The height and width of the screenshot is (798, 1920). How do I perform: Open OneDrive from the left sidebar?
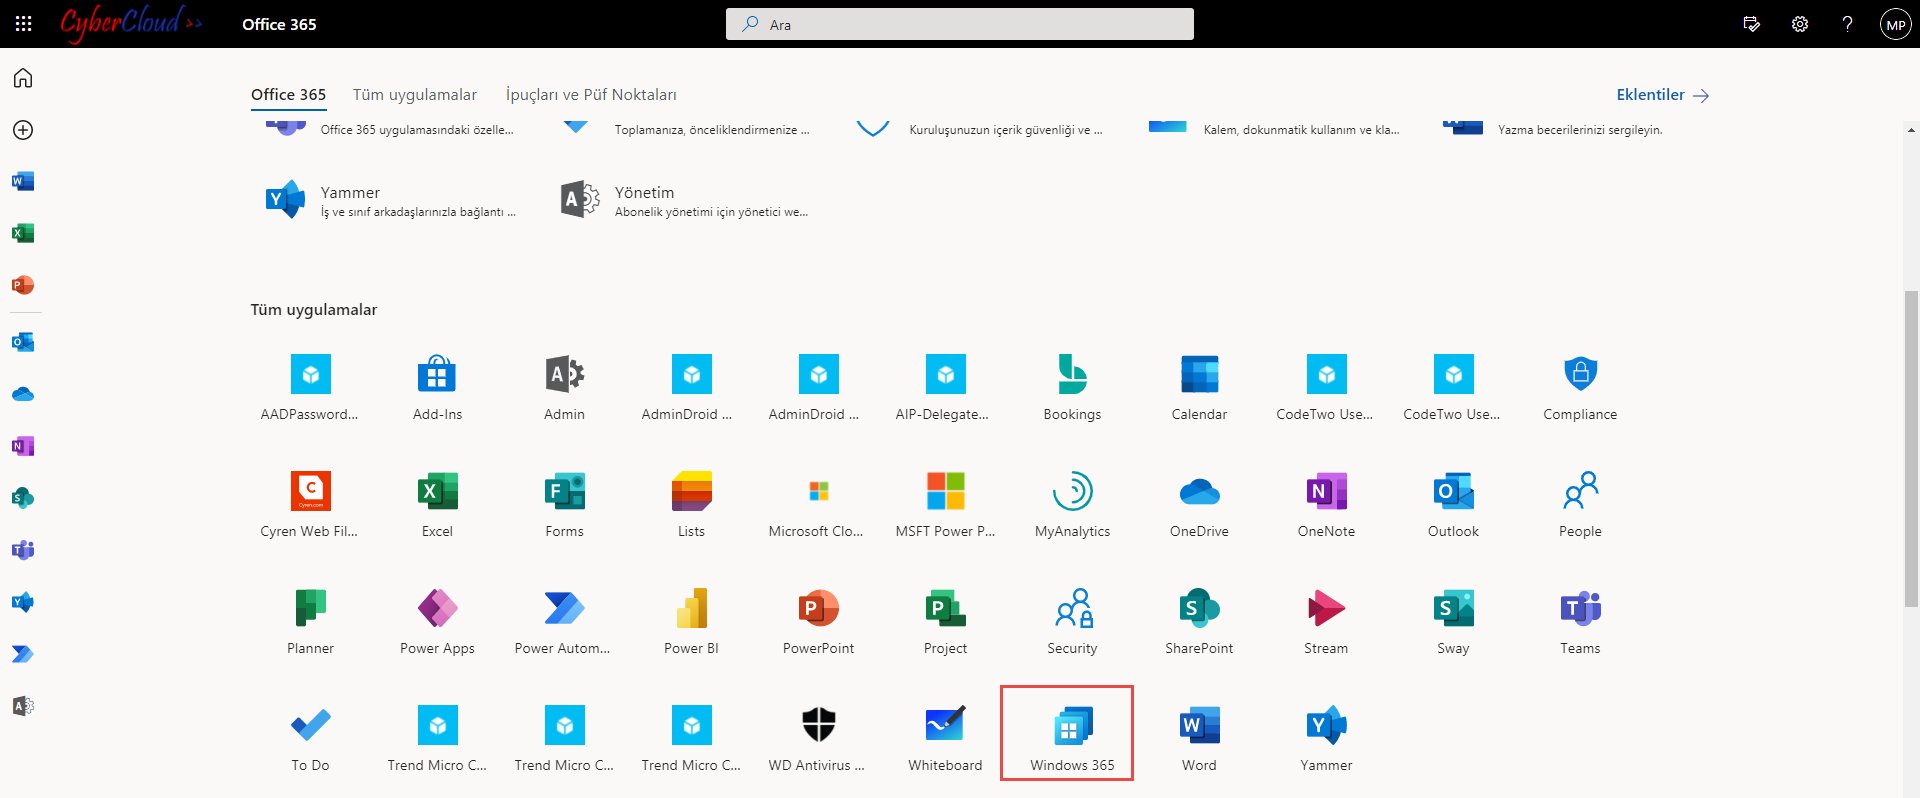(23, 394)
